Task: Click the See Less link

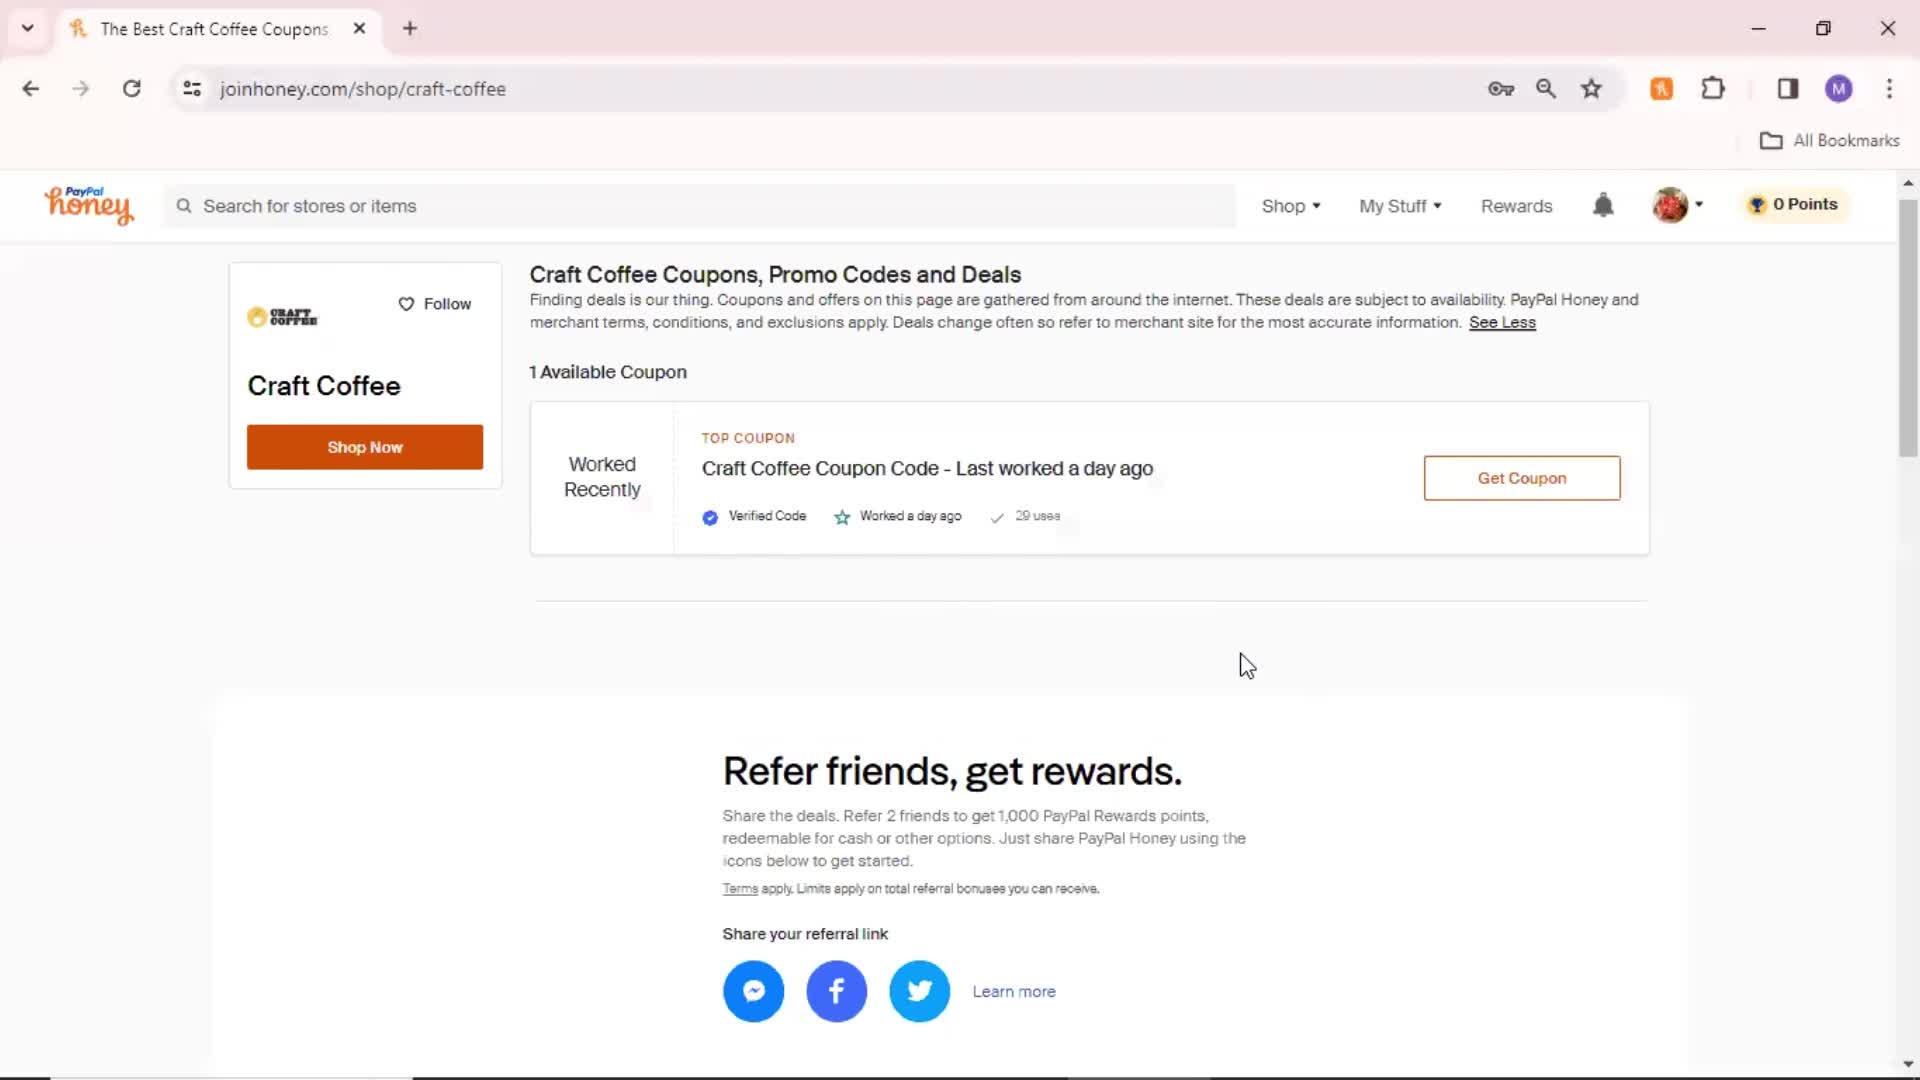Action: tap(1502, 322)
